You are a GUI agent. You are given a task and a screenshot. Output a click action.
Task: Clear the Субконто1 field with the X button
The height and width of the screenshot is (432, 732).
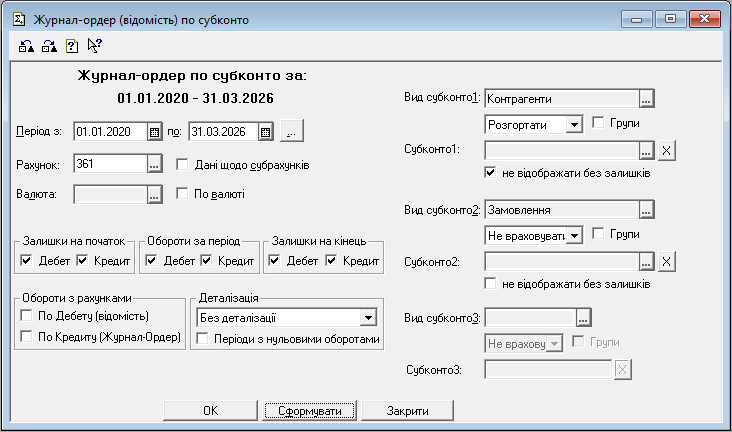click(x=668, y=150)
